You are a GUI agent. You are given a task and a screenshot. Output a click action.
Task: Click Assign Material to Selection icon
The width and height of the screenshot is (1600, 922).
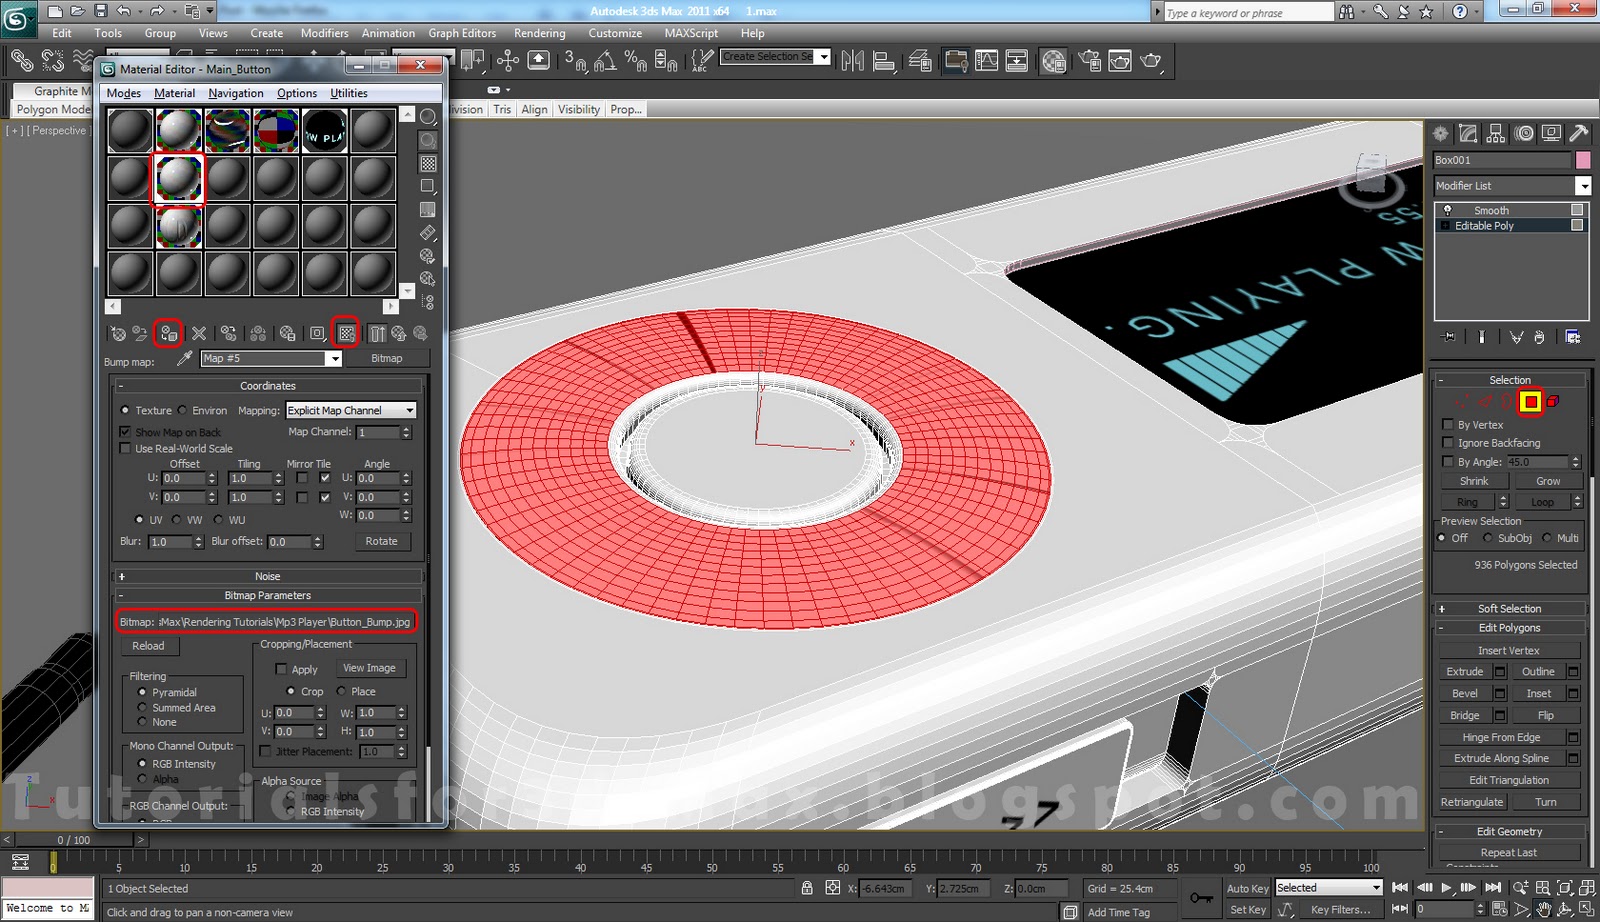169,333
